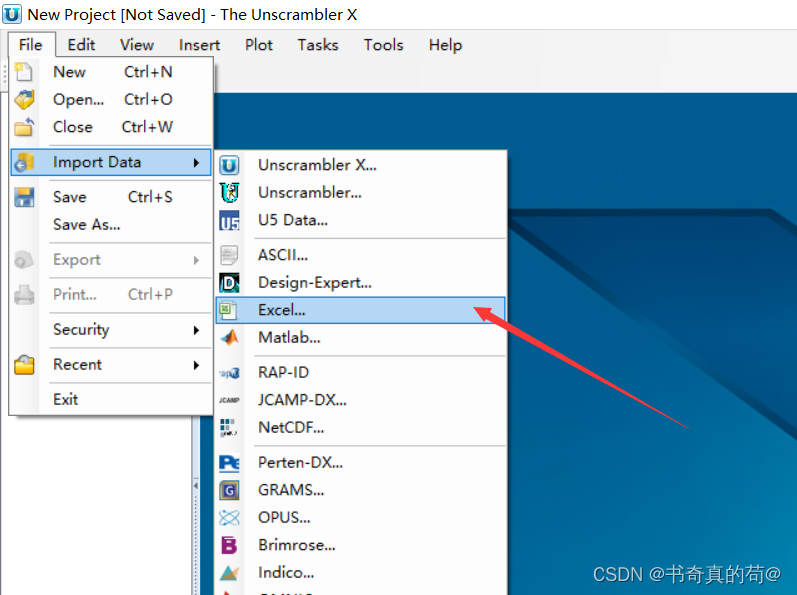This screenshot has width=797, height=595.
Task: Choose Close from the File menu
Action: tap(111, 127)
